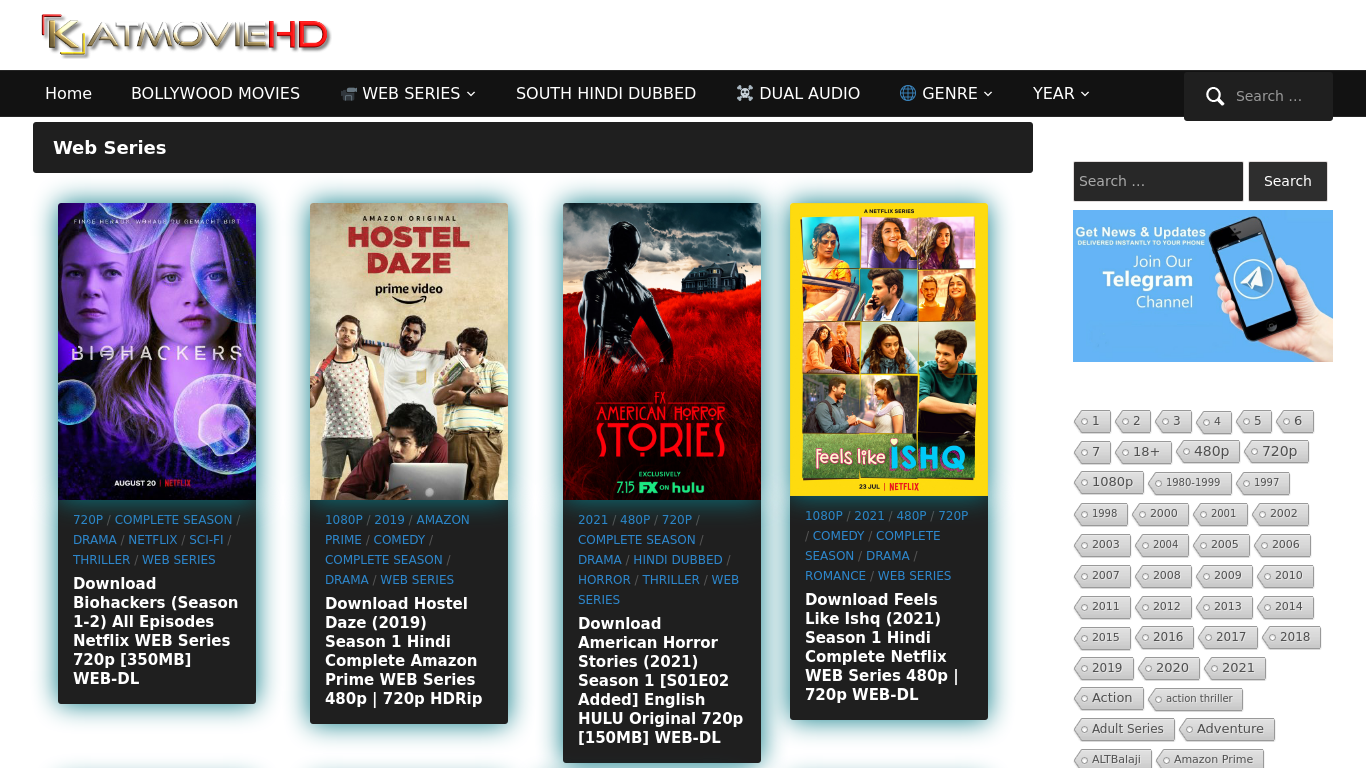Select the action thriller tag
Viewport: 1366px width, 768px height.
[1195, 699]
